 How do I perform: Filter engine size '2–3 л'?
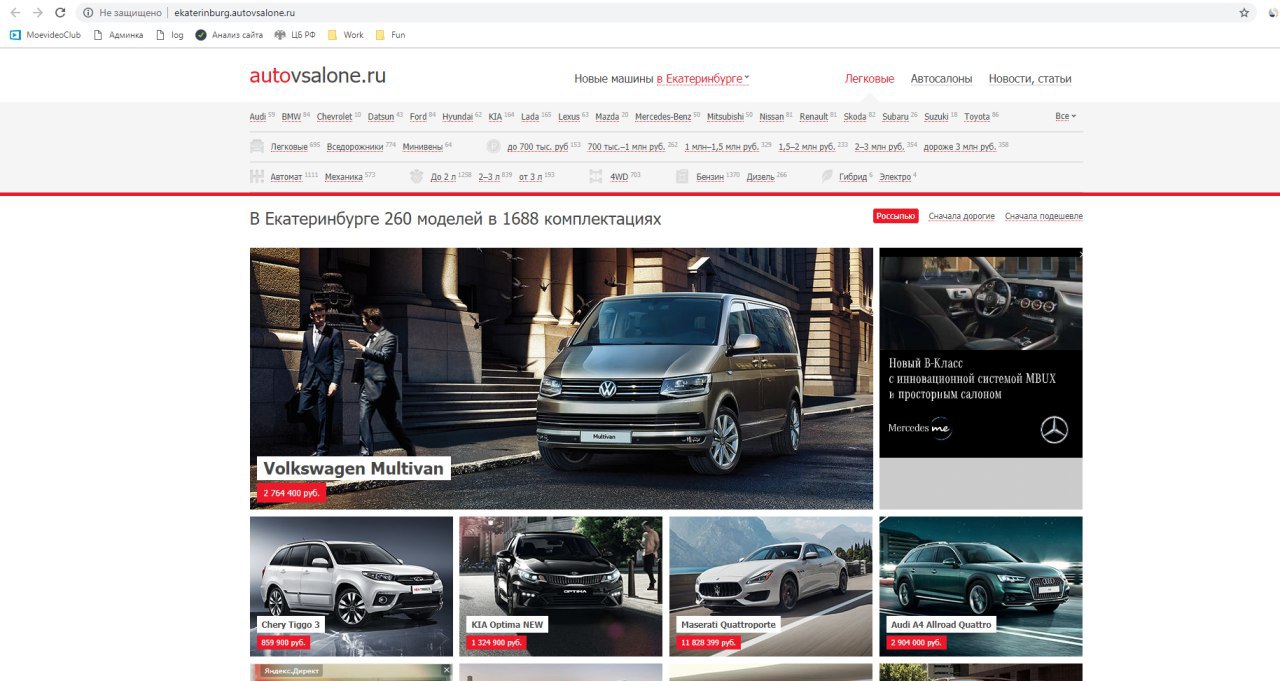click(488, 177)
